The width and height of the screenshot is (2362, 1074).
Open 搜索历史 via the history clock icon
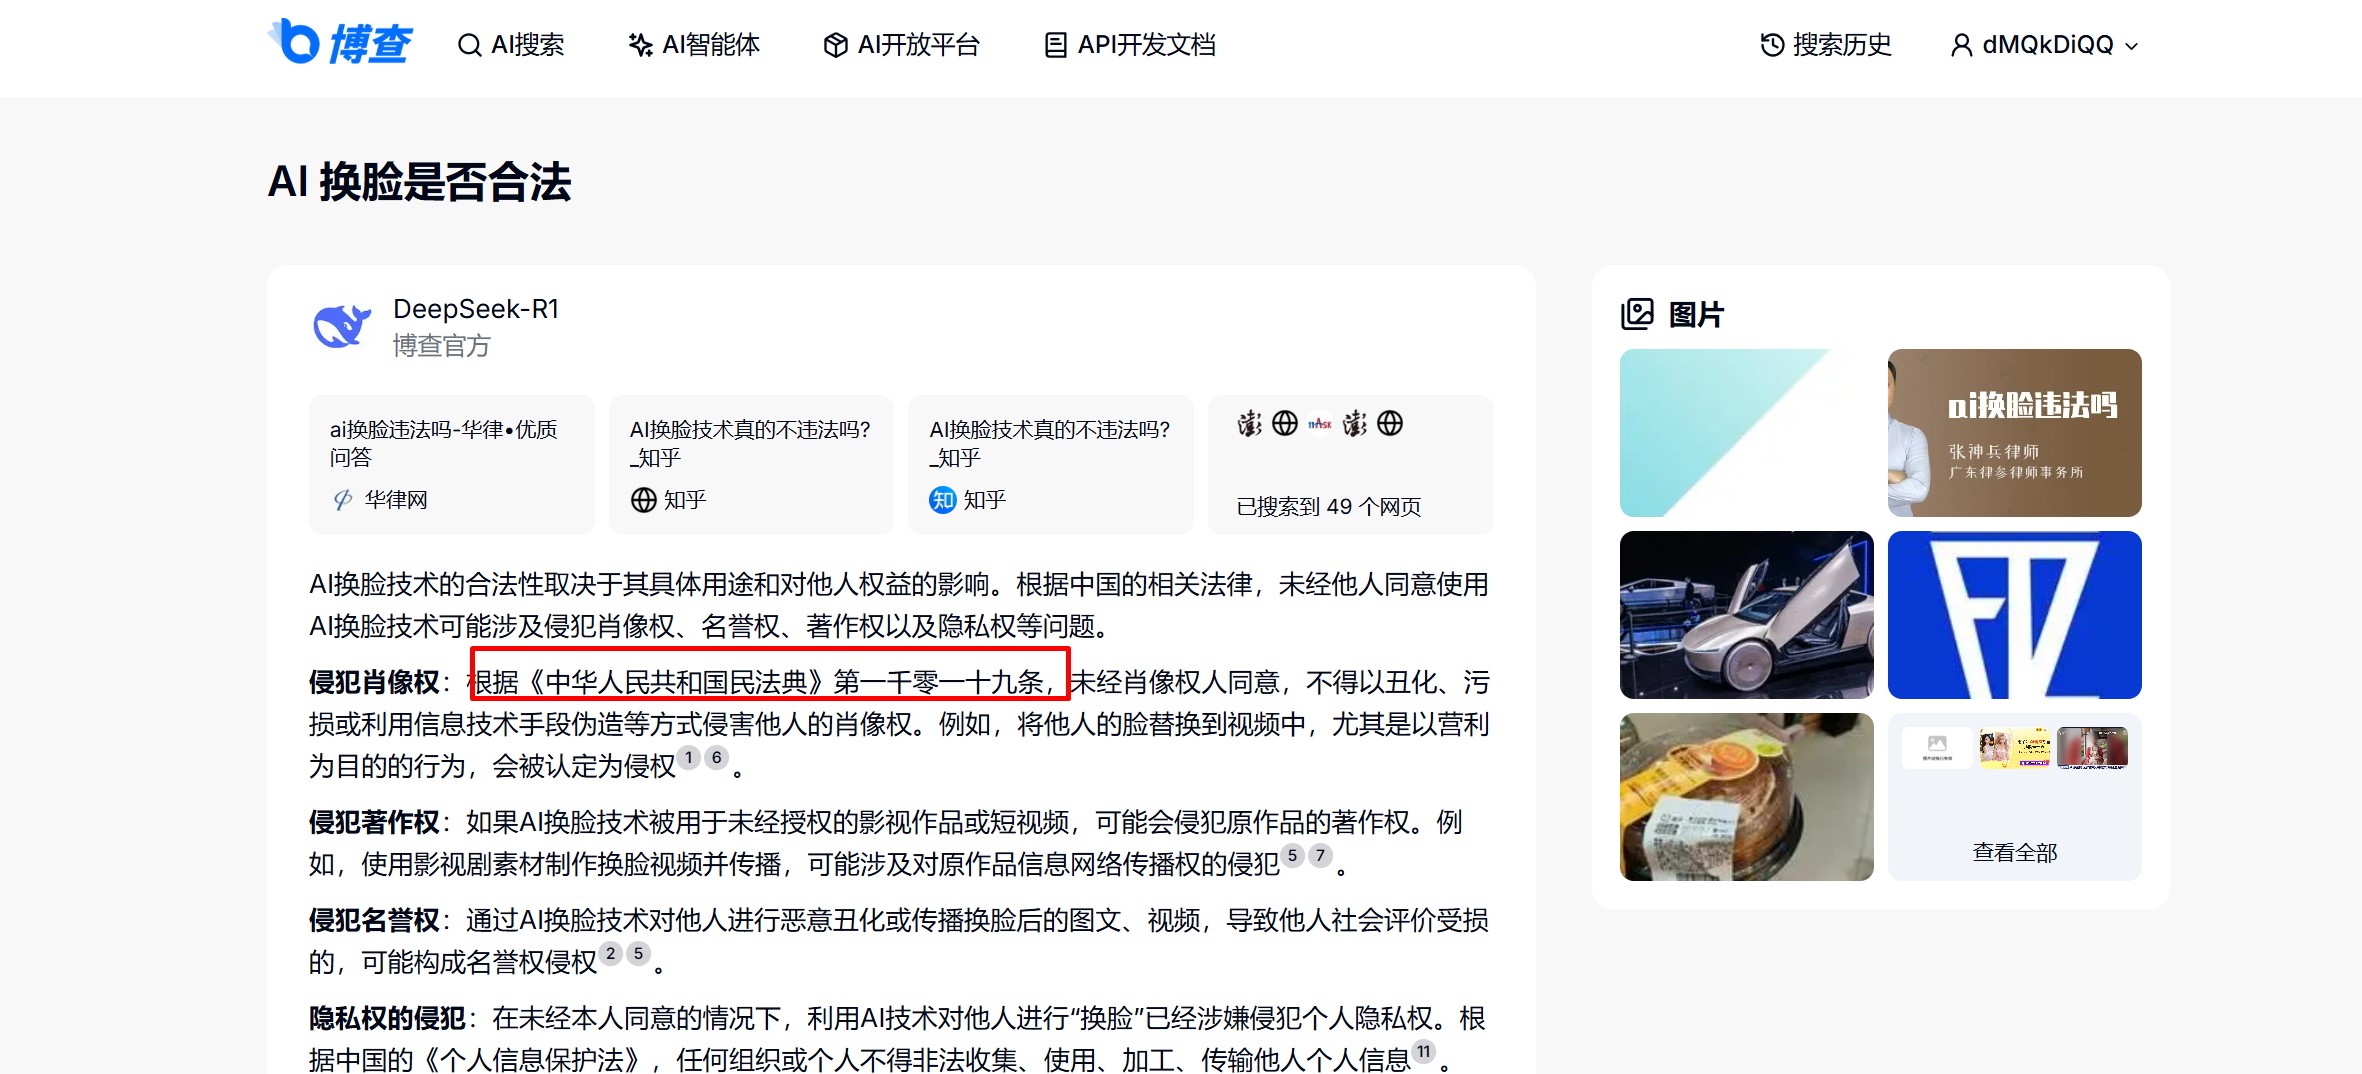(x=1770, y=44)
